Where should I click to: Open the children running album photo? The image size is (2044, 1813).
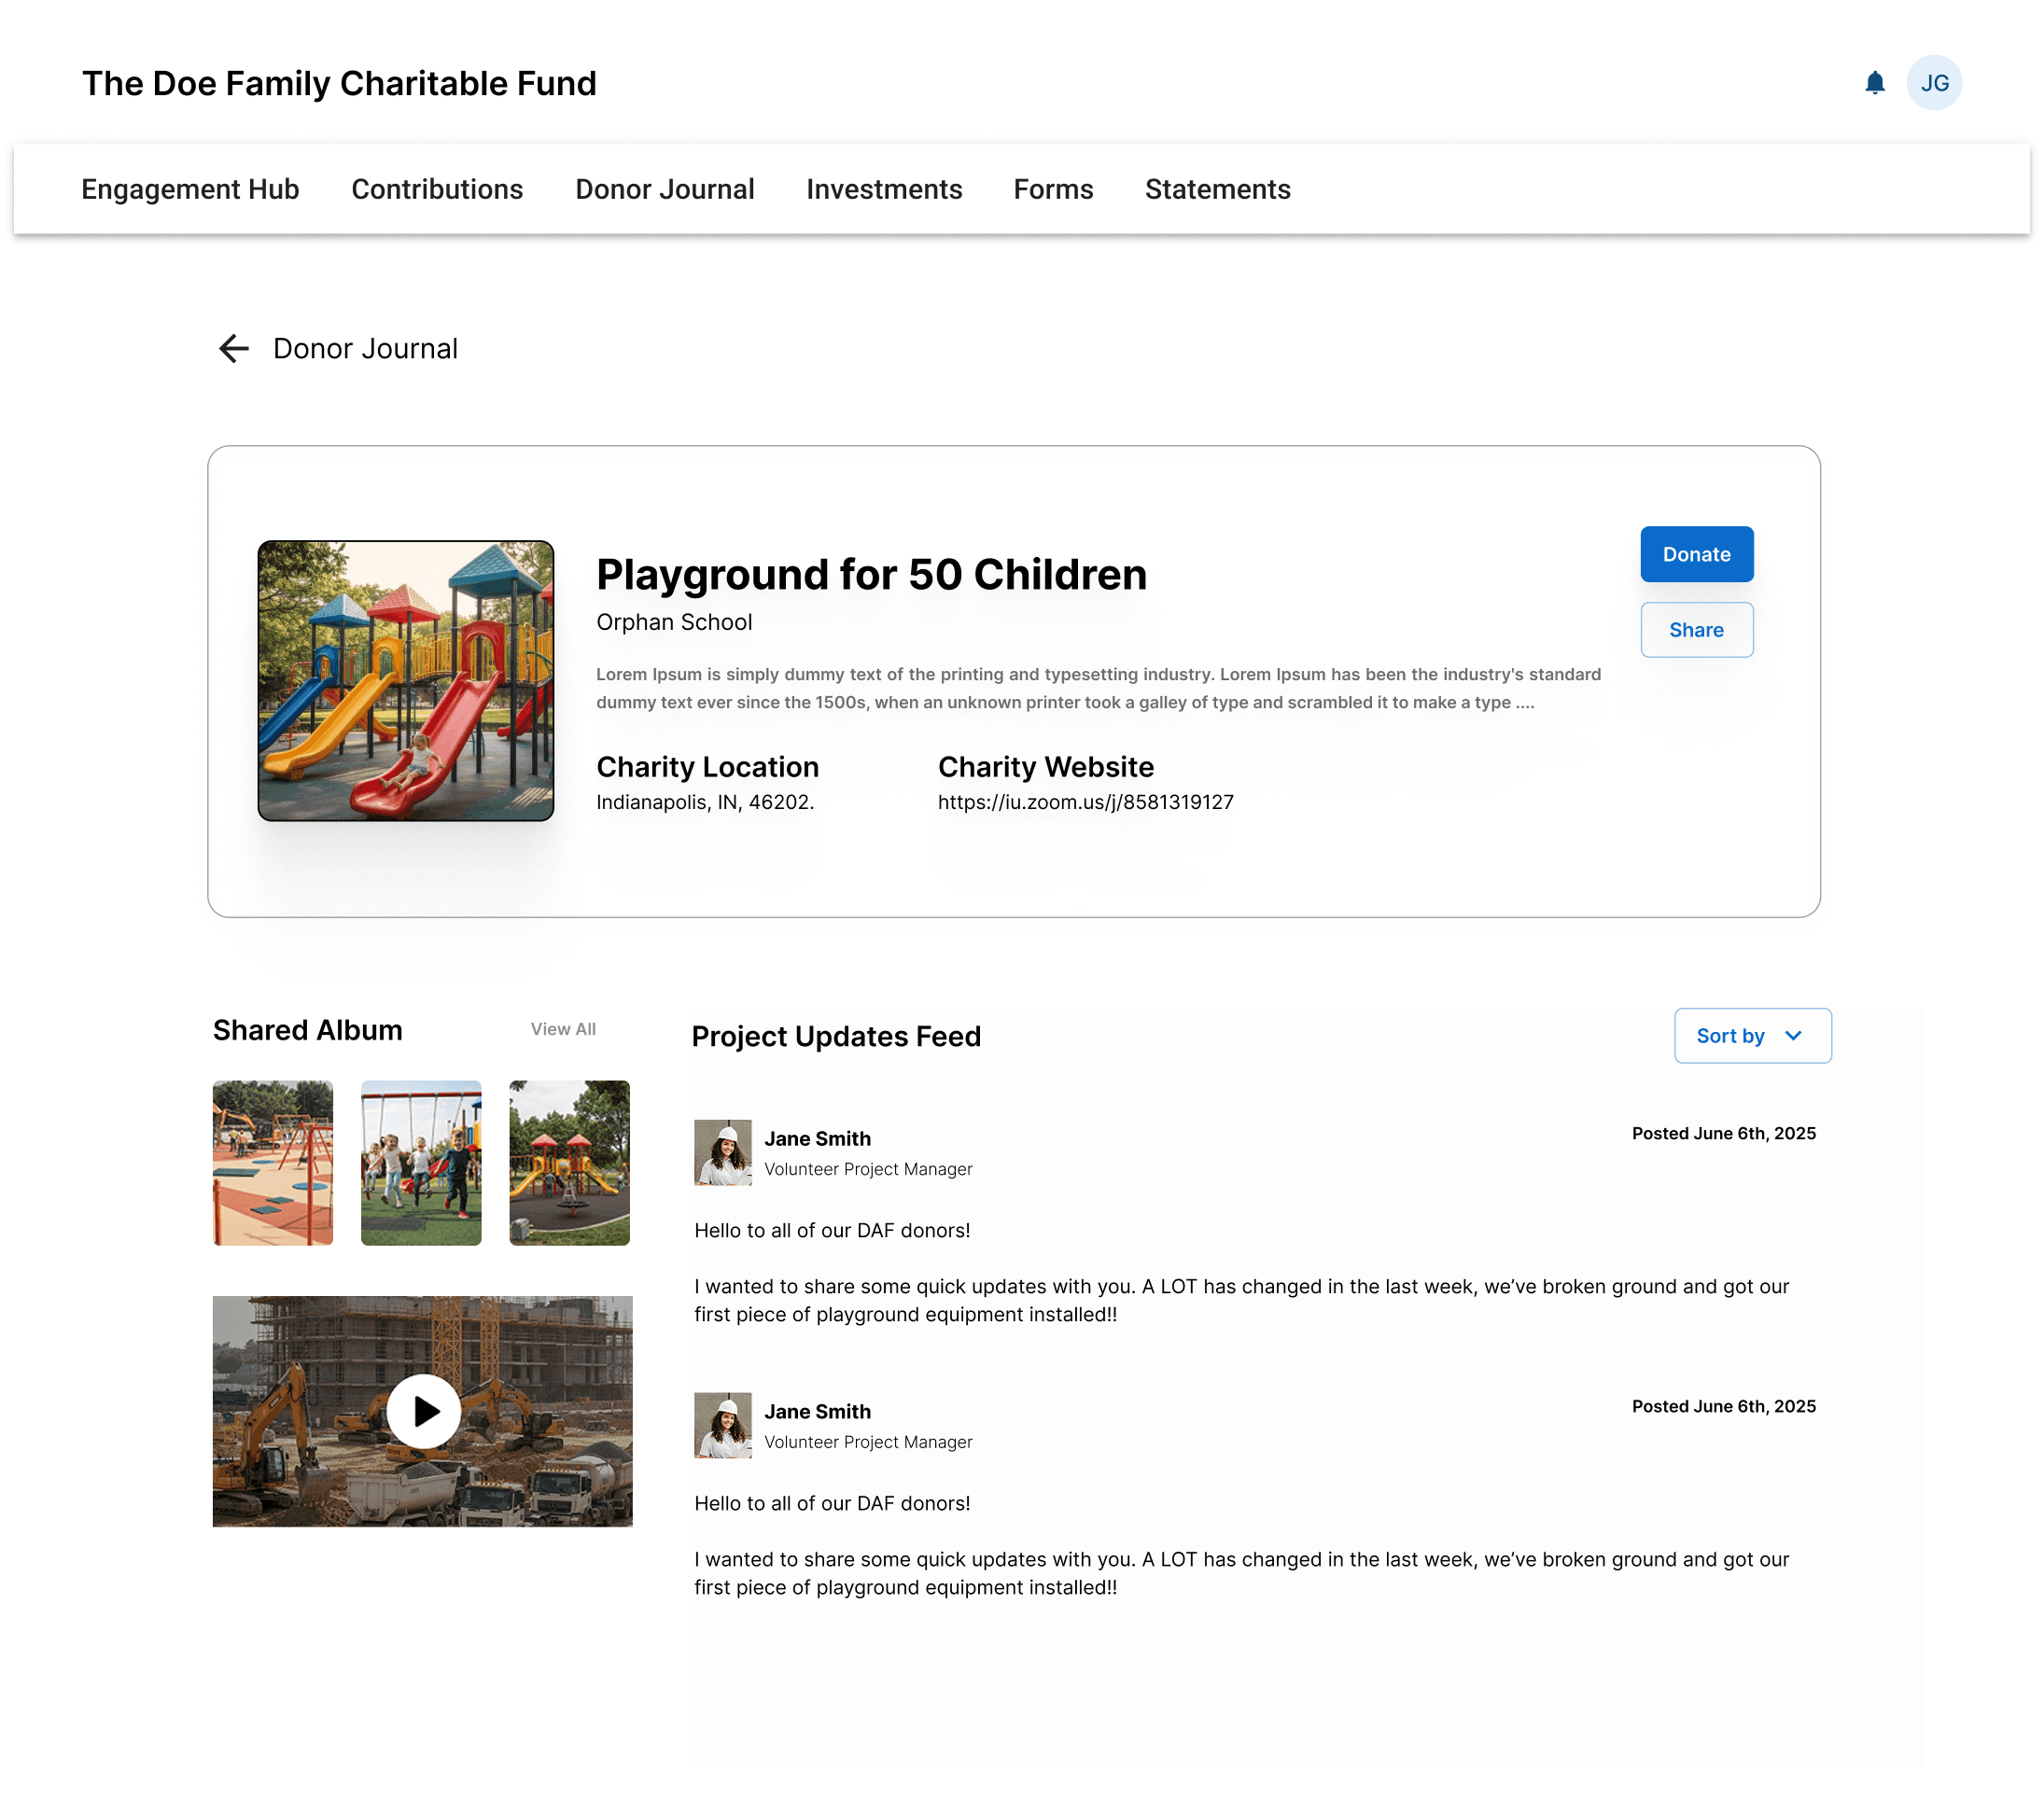[421, 1162]
